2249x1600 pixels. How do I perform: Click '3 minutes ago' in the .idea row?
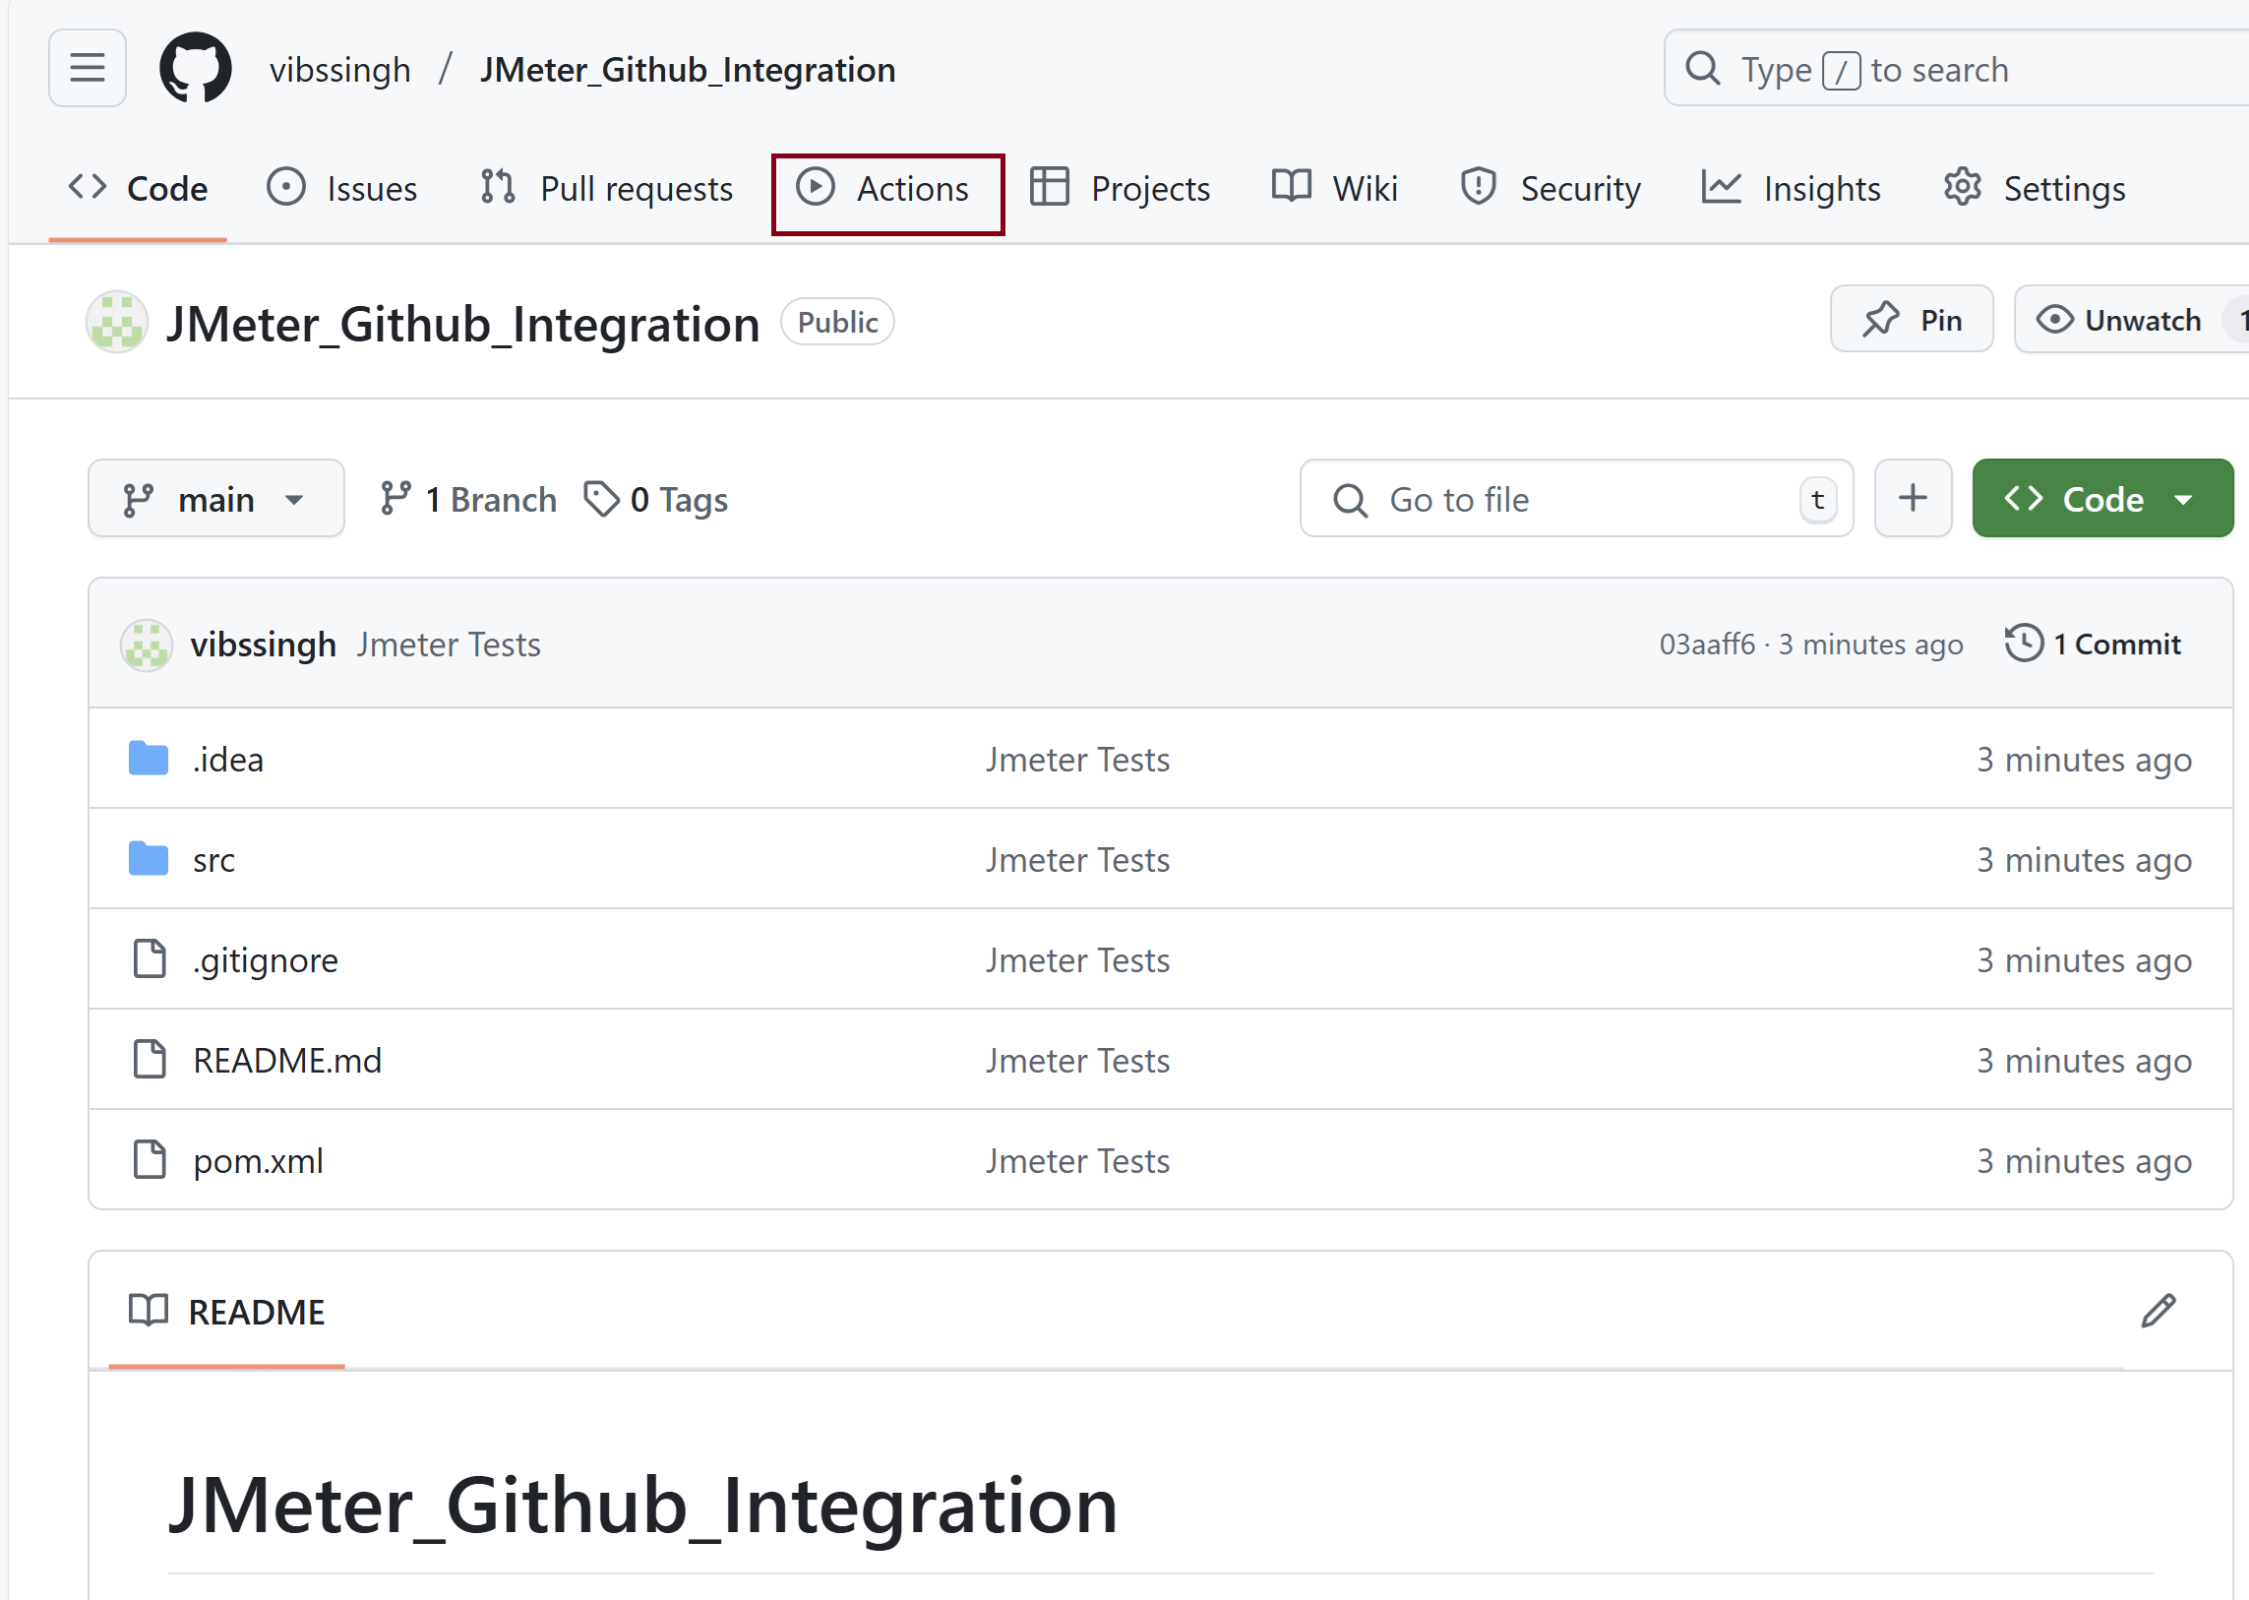(x=2084, y=759)
